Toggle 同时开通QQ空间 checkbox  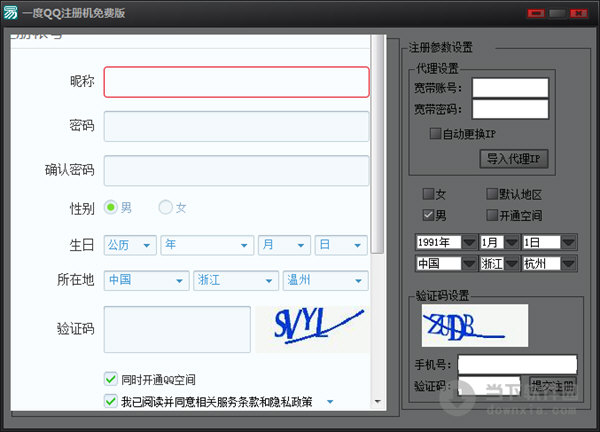(111, 379)
